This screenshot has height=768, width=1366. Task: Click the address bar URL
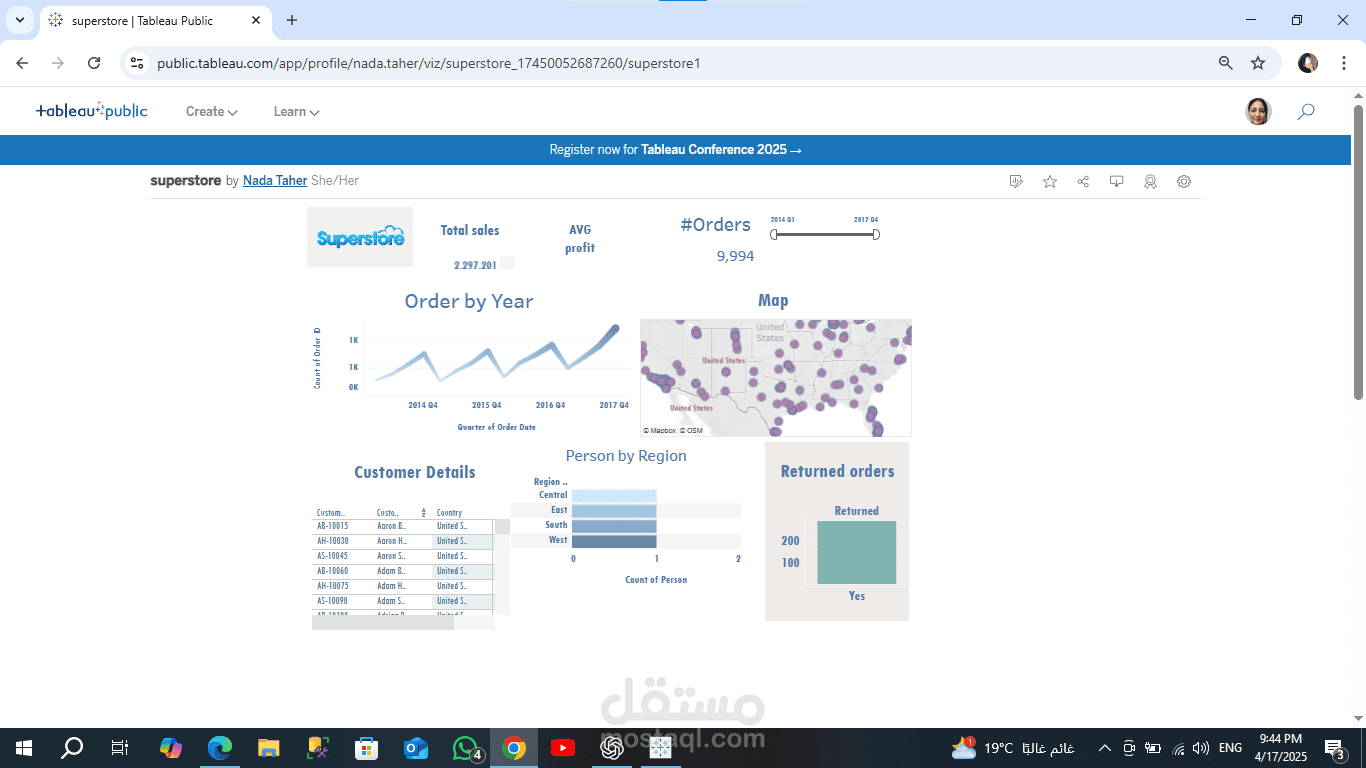coord(428,63)
